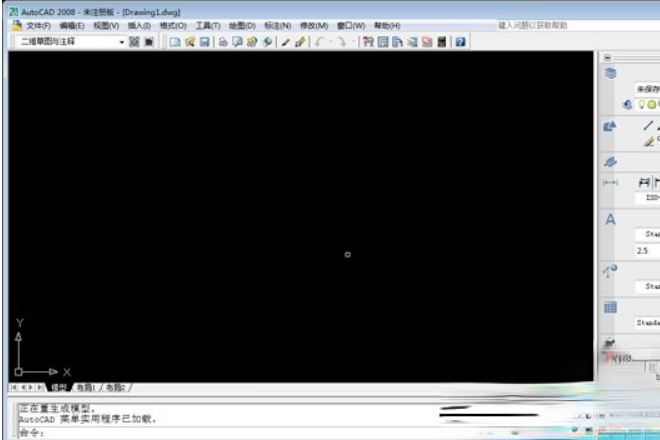Select the Erase tool on the dashboard
Screen dimensions: 660x440
(x=649, y=141)
